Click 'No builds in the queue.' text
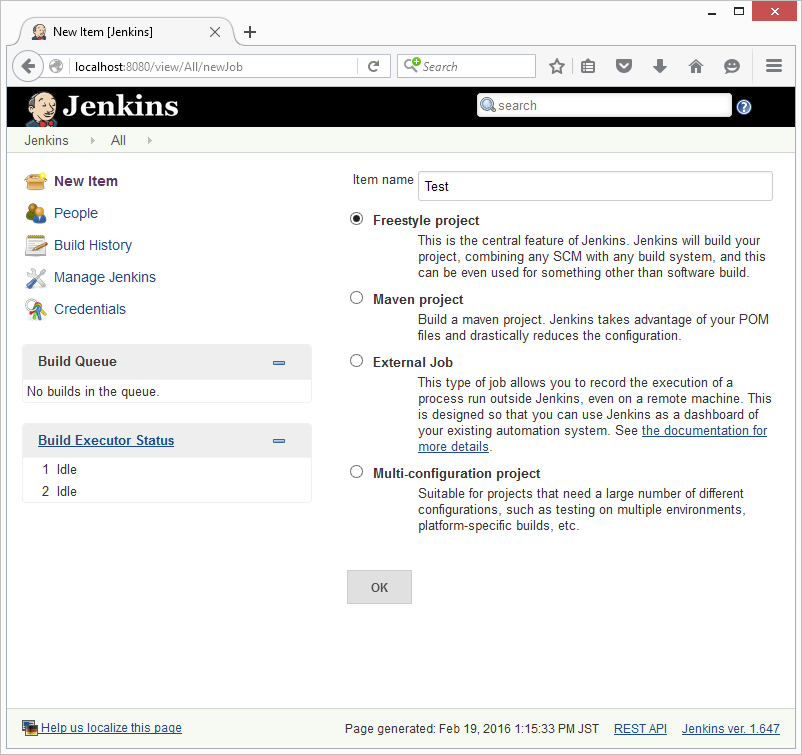Image resolution: width=802 pixels, height=755 pixels. click(93, 392)
